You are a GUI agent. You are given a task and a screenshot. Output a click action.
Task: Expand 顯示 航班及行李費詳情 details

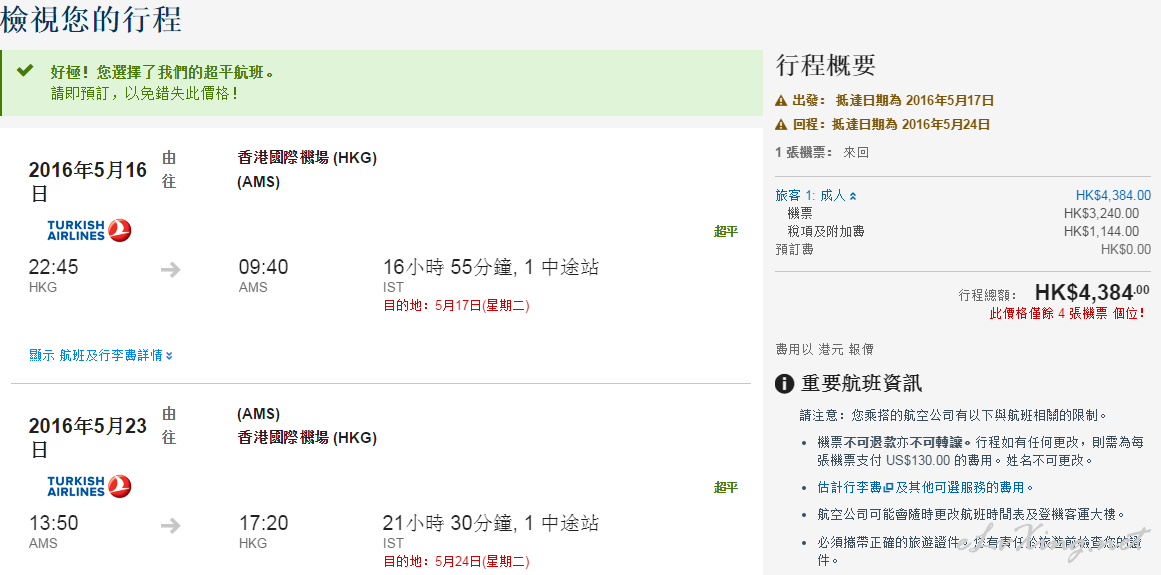coord(101,355)
